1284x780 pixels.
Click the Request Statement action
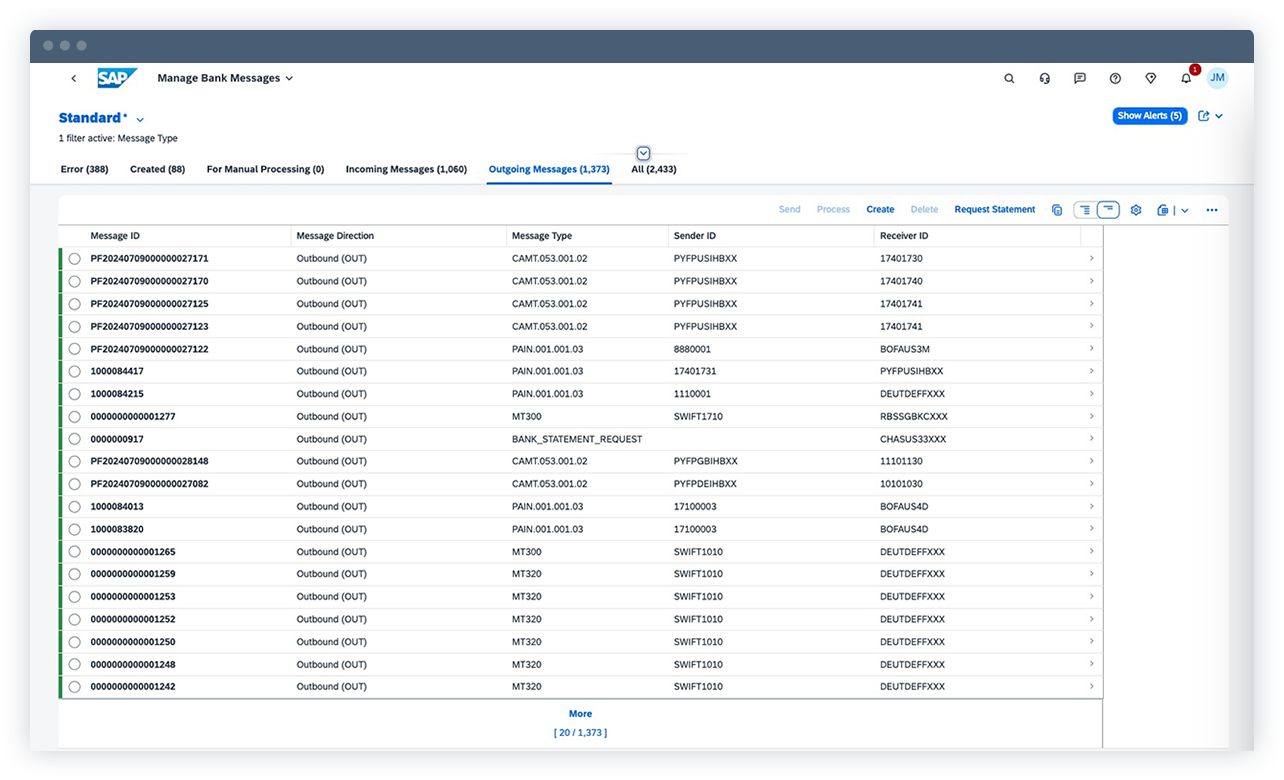994,210
